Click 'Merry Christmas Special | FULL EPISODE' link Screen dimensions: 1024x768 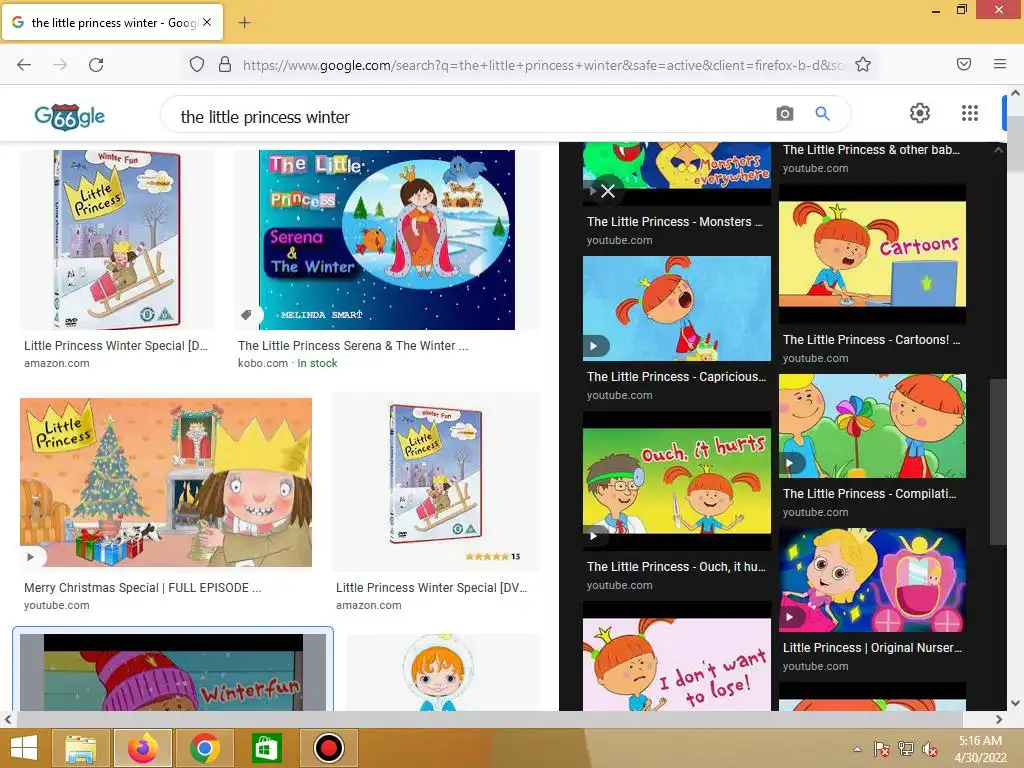(x=142, y=588)
